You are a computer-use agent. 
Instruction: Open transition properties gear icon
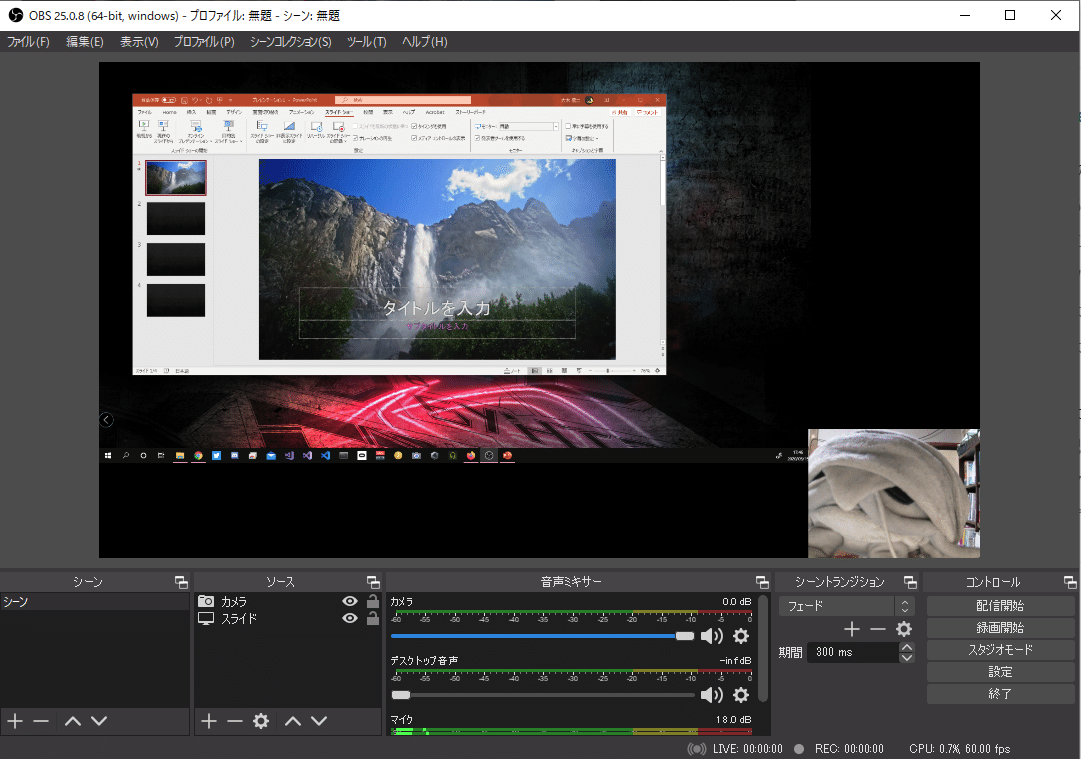pyautogui.click(x=904, y=629)
